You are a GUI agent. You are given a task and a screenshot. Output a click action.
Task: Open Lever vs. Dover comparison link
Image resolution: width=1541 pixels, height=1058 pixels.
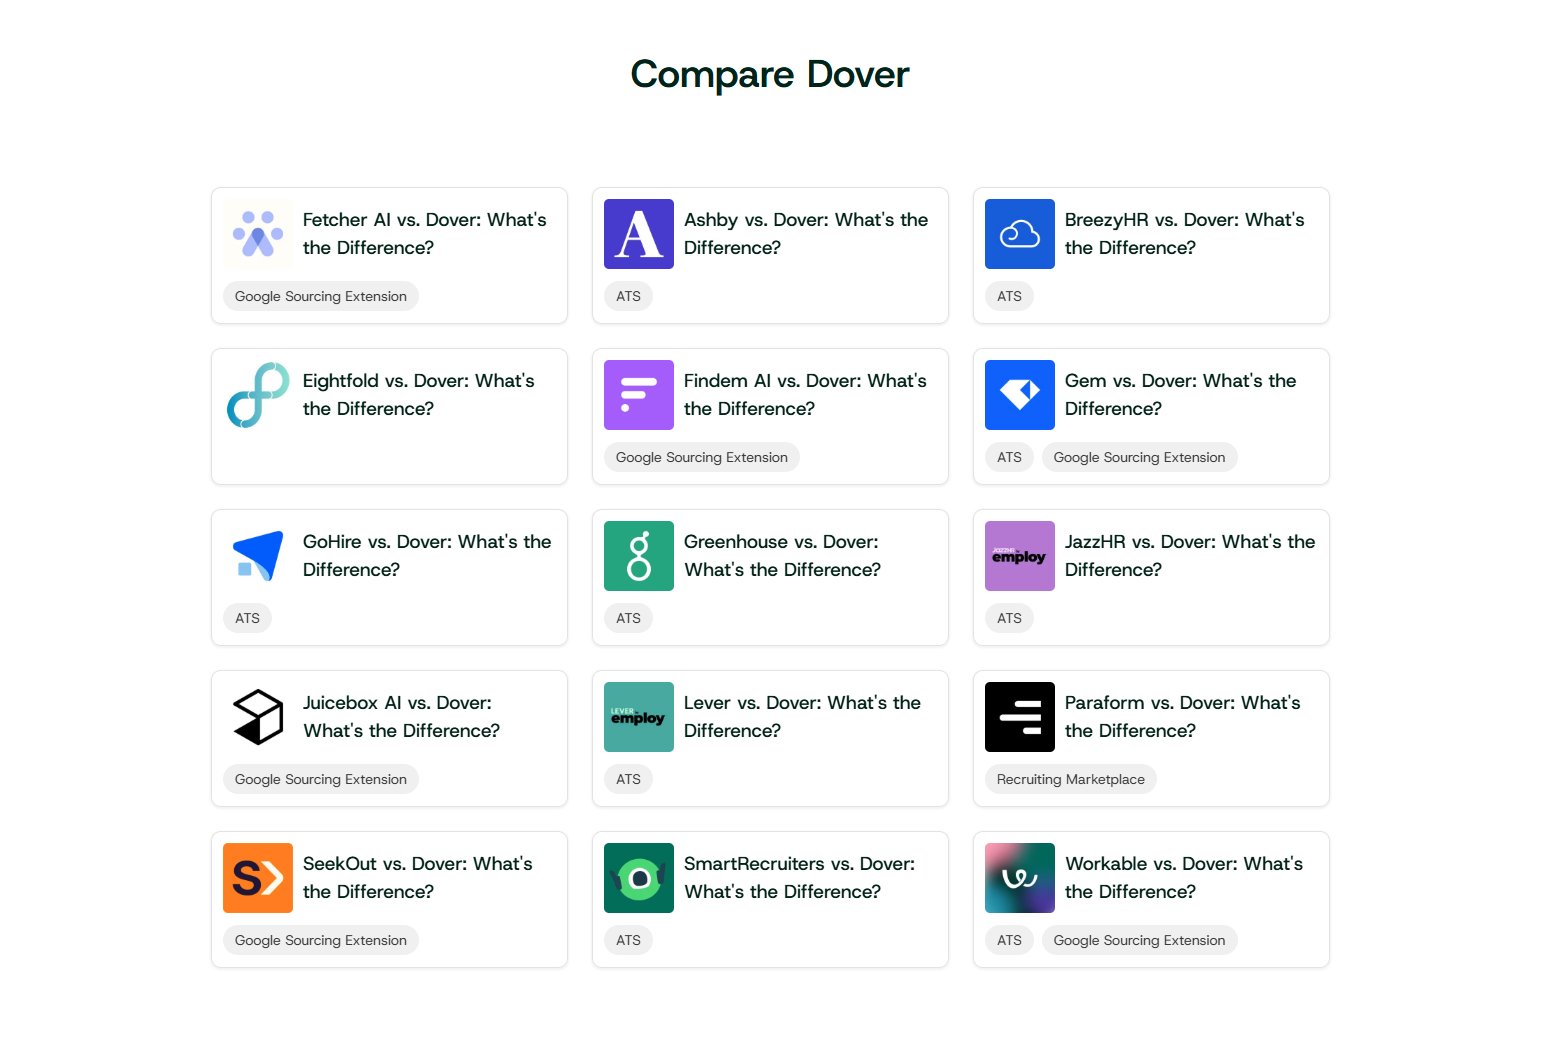tap(801, 717)
